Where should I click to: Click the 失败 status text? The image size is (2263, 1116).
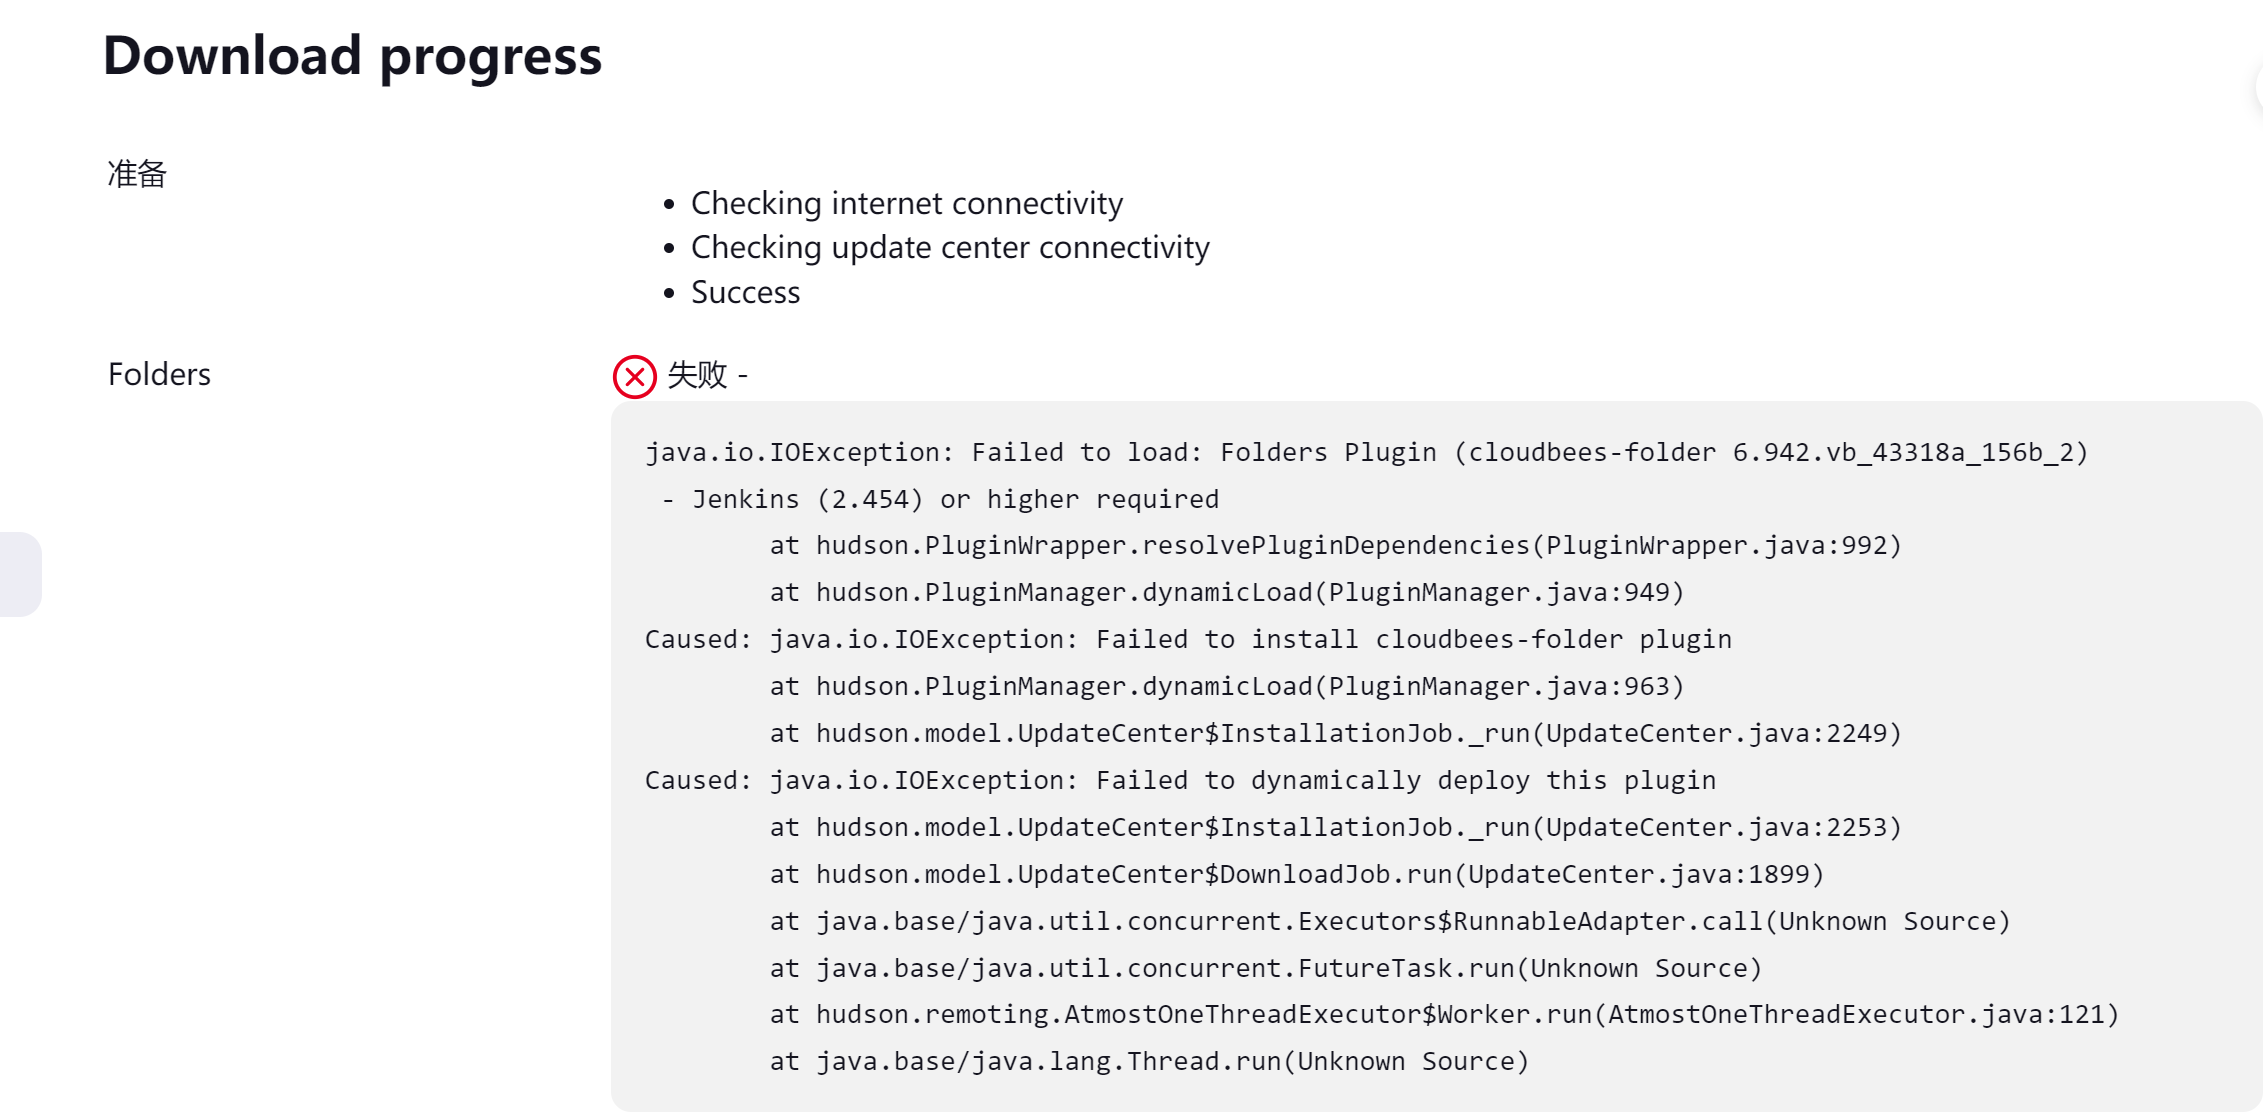tap(697, 375)
